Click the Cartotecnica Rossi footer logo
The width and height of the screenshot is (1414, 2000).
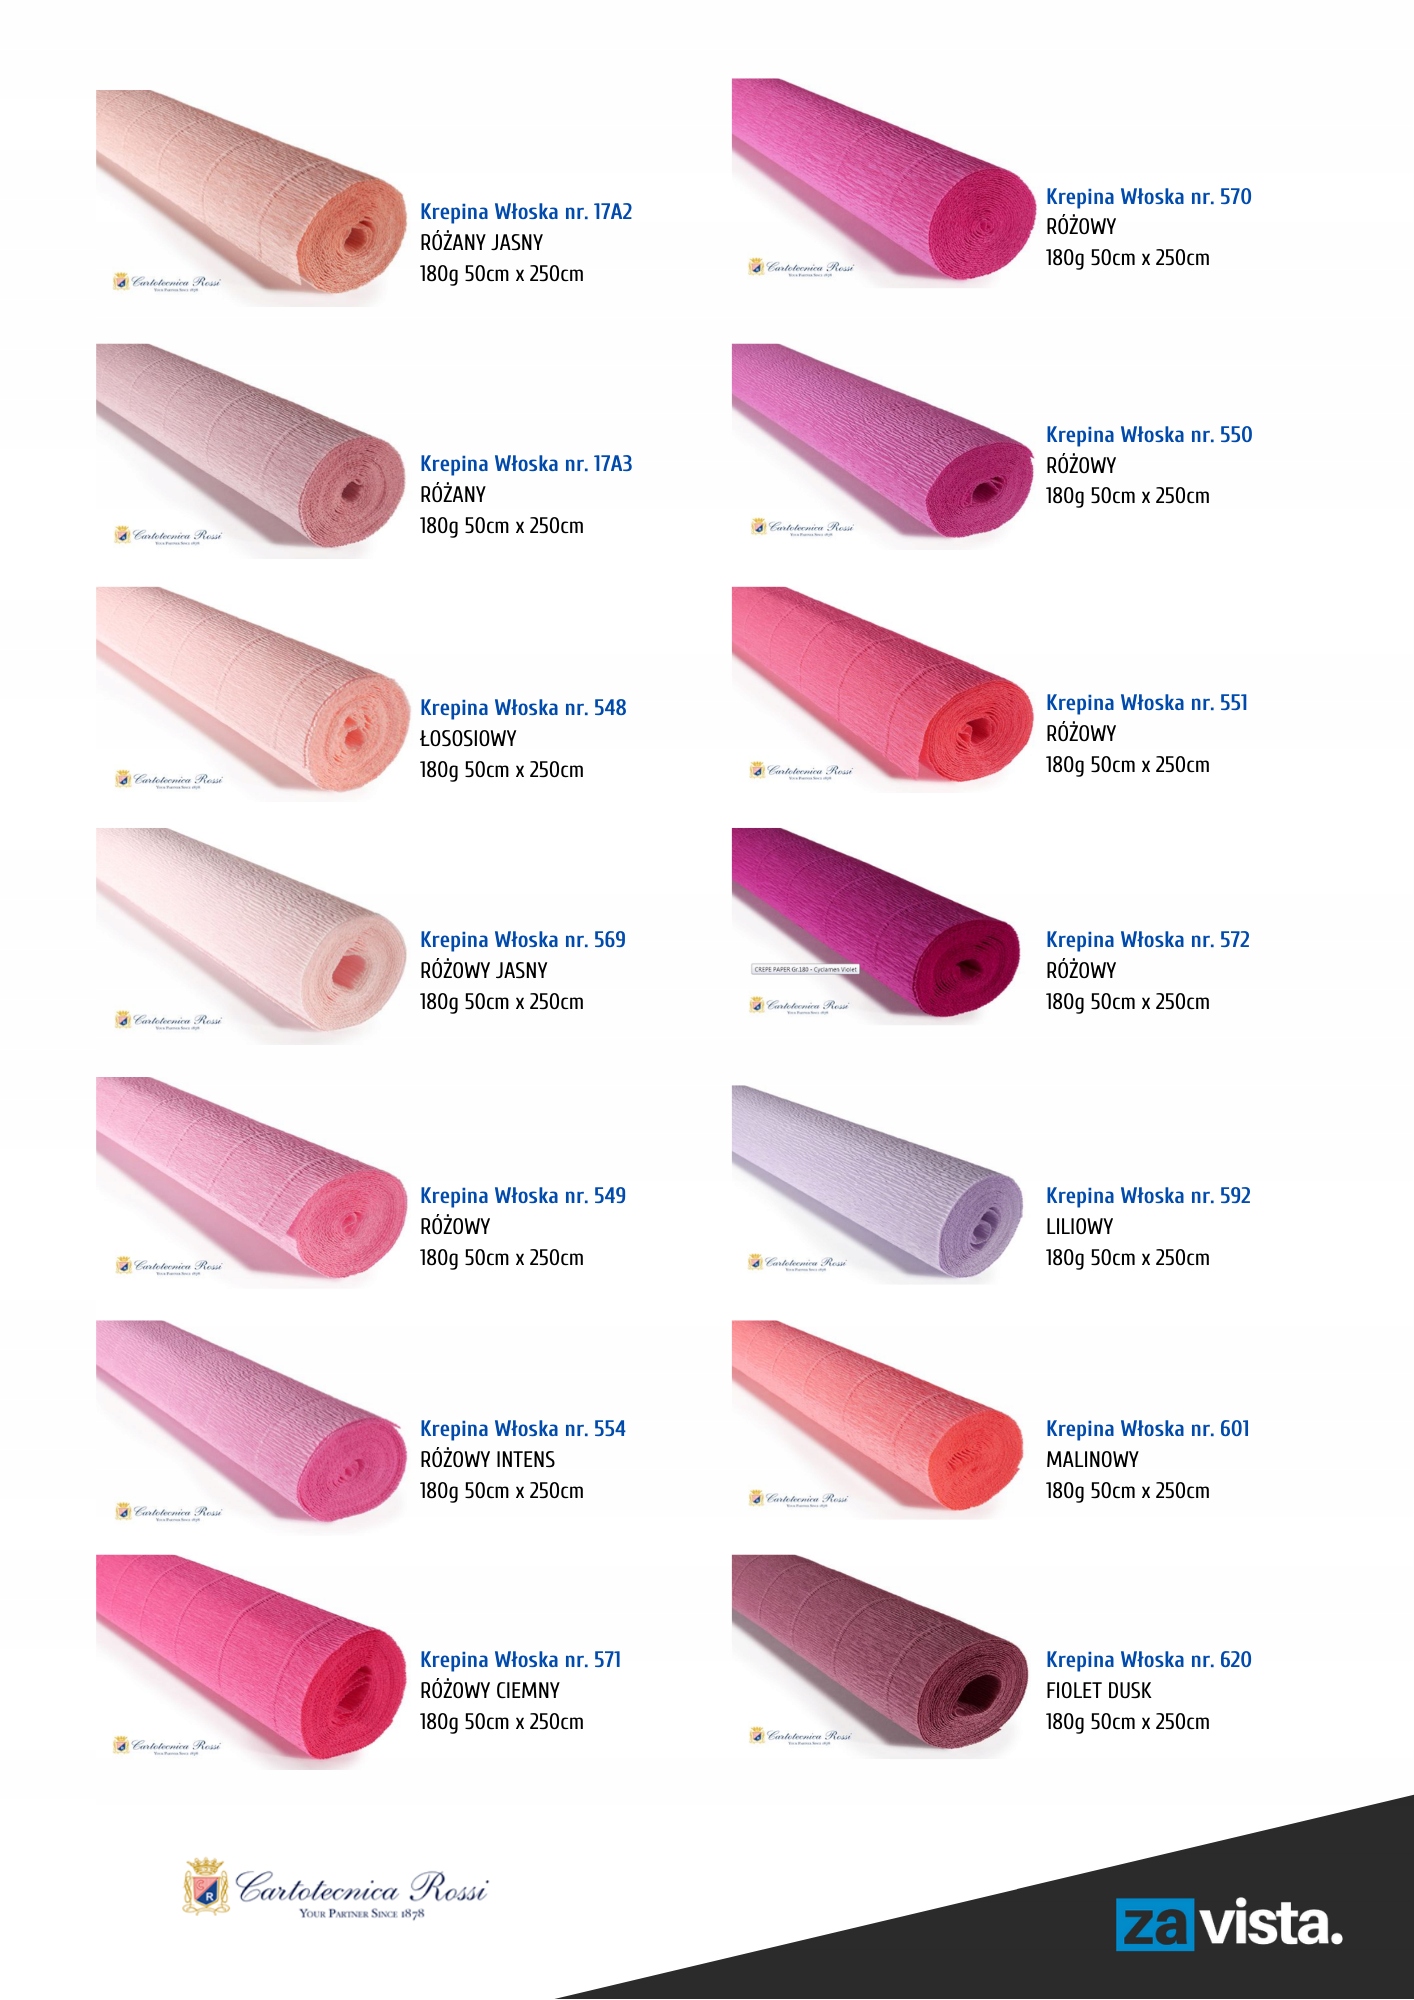(336, 1888)
